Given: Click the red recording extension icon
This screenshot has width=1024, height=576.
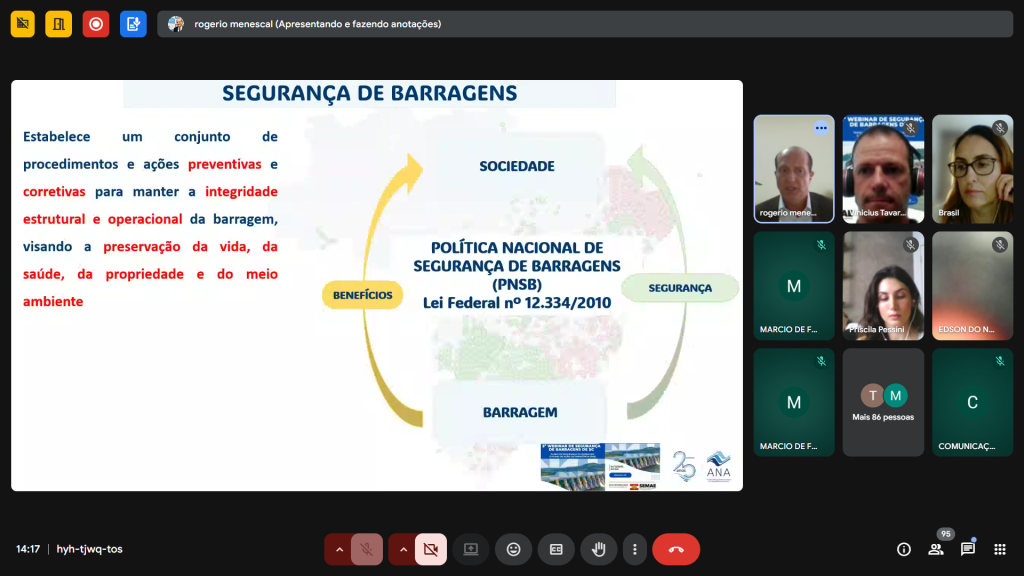Looking at the screenshot, I should tap(96, 24).
